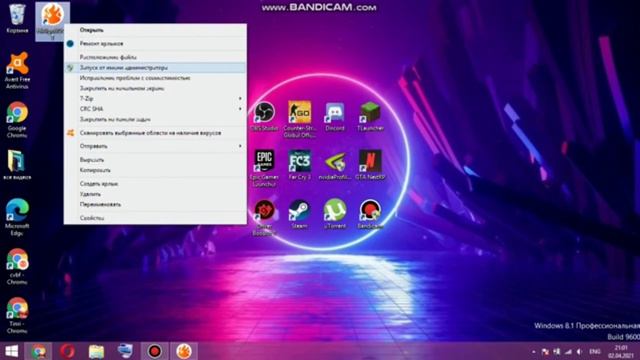
Task: Open the Windows Start button
Action: (11, 351)
